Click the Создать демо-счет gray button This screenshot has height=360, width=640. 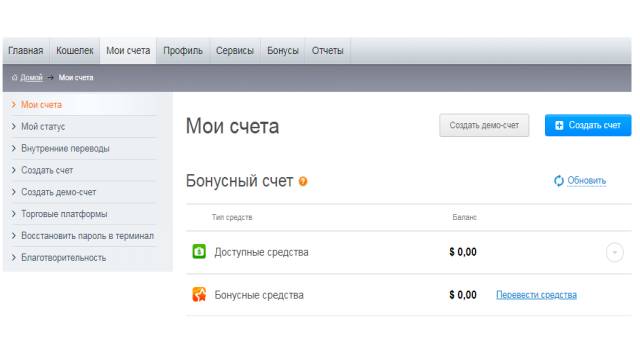[x=484, y=125]
